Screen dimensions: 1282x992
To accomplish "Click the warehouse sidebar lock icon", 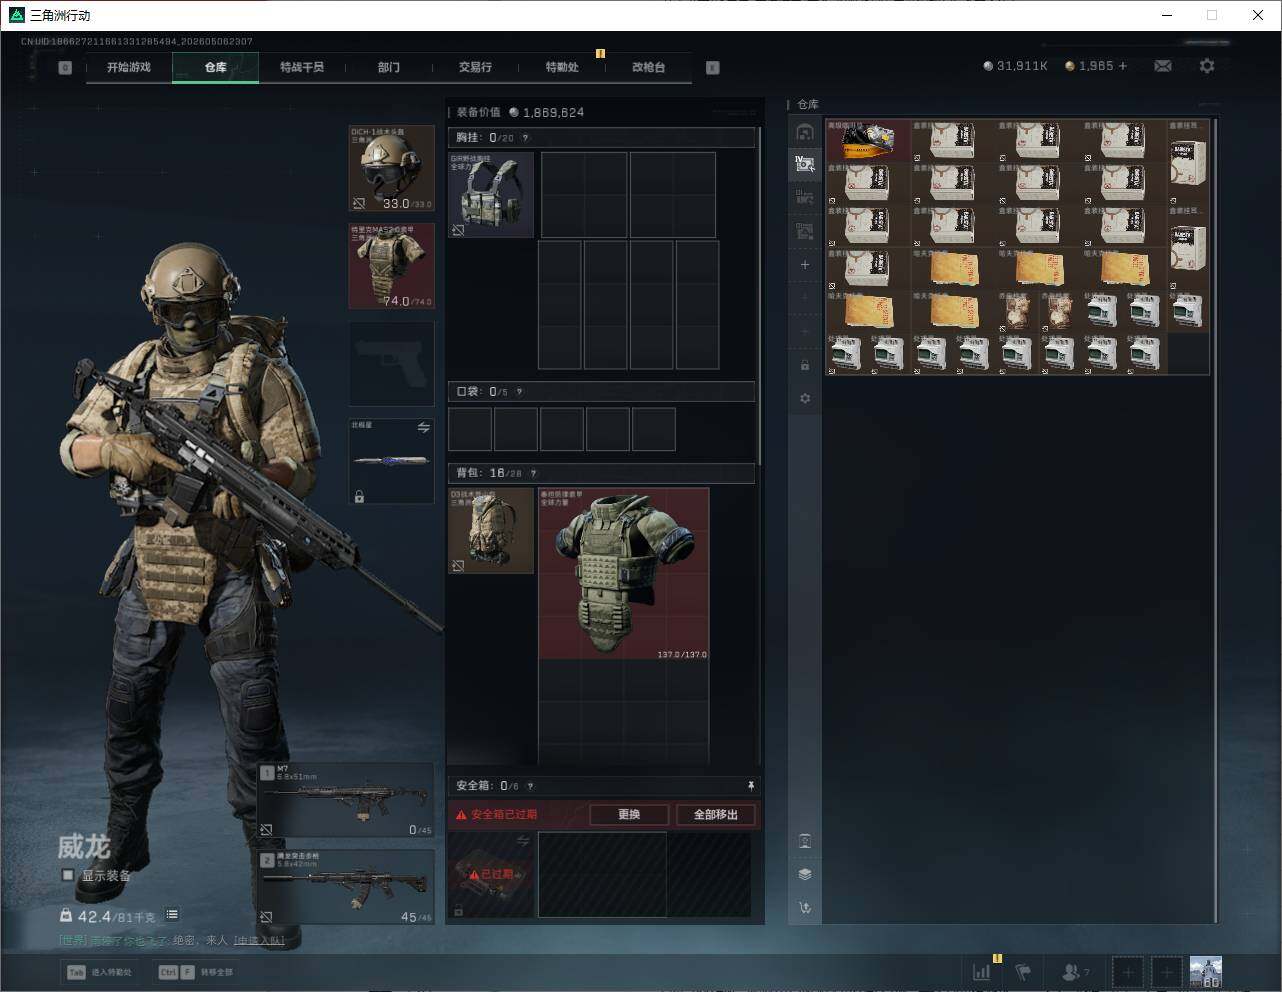I will tap(805, 365).
